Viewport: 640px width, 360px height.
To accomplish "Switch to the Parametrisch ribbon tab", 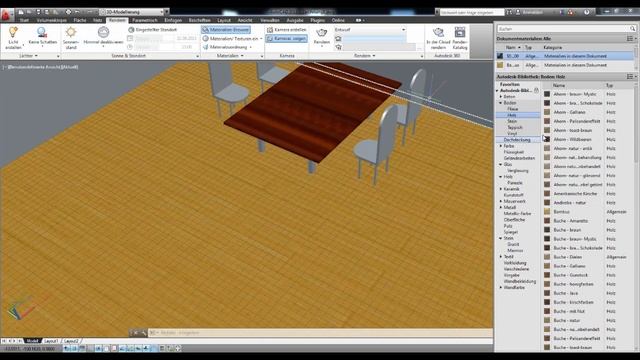I will (144, 20).
